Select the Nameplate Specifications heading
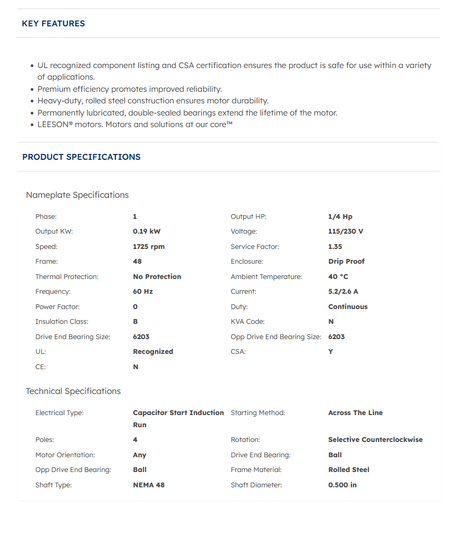The image size is (460, 539). pyautogui.click(x=77, y=195)
